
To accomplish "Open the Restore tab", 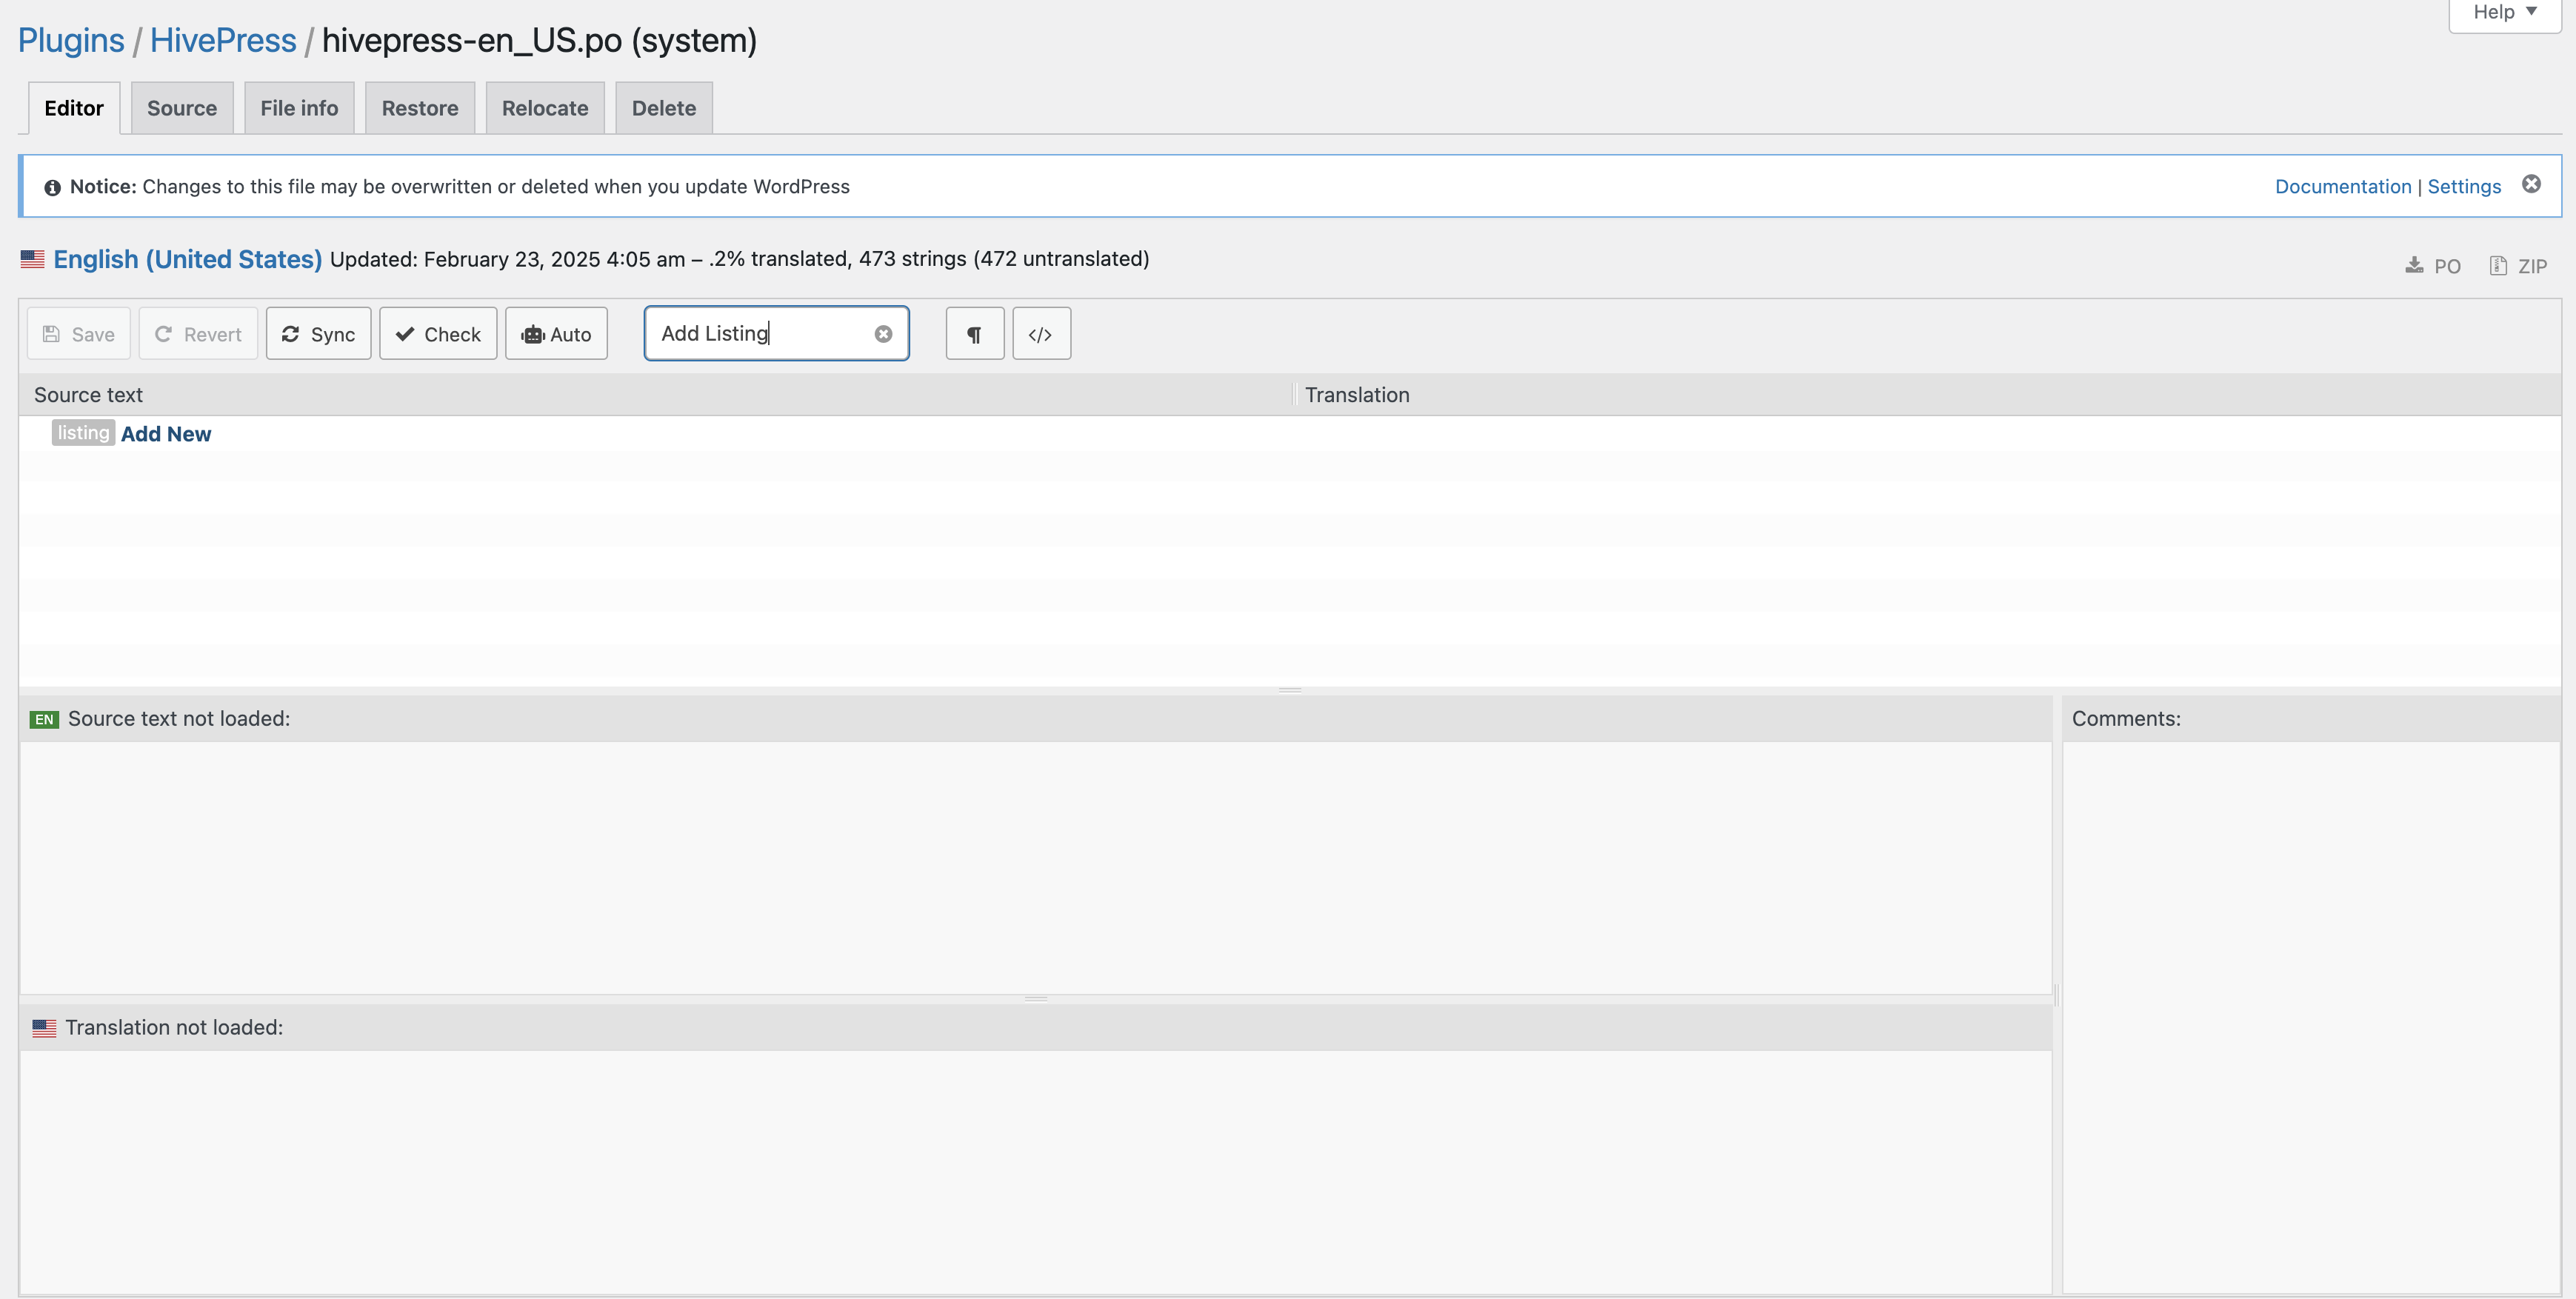I will pyautogui.click(x=420, y=108).
